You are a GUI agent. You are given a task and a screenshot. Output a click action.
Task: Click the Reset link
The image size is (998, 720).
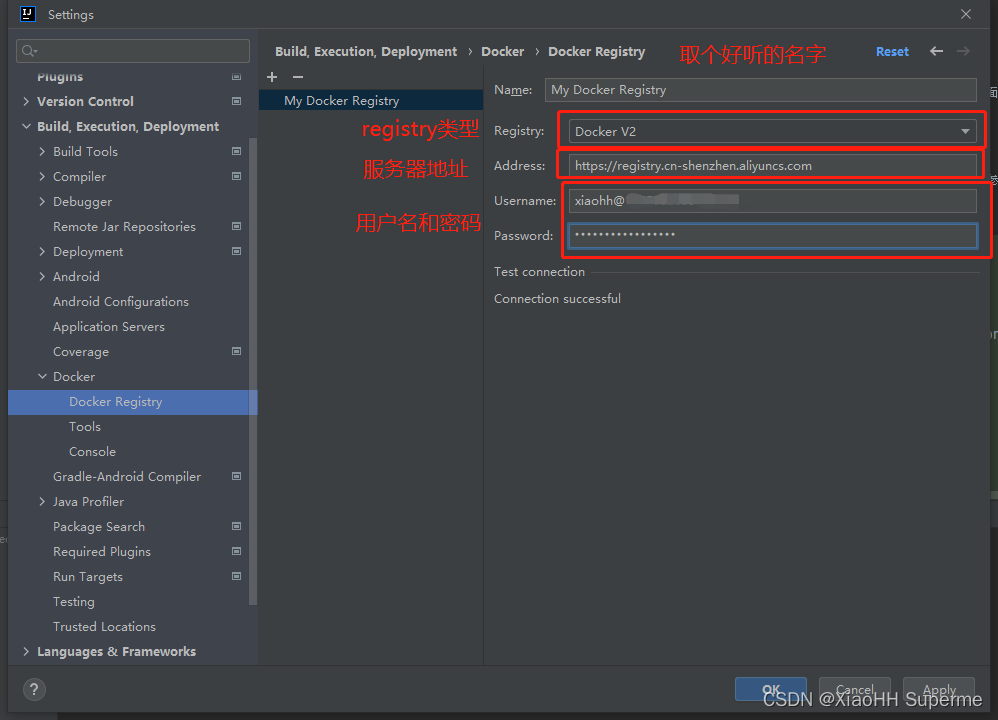click(x=891, y=51)
